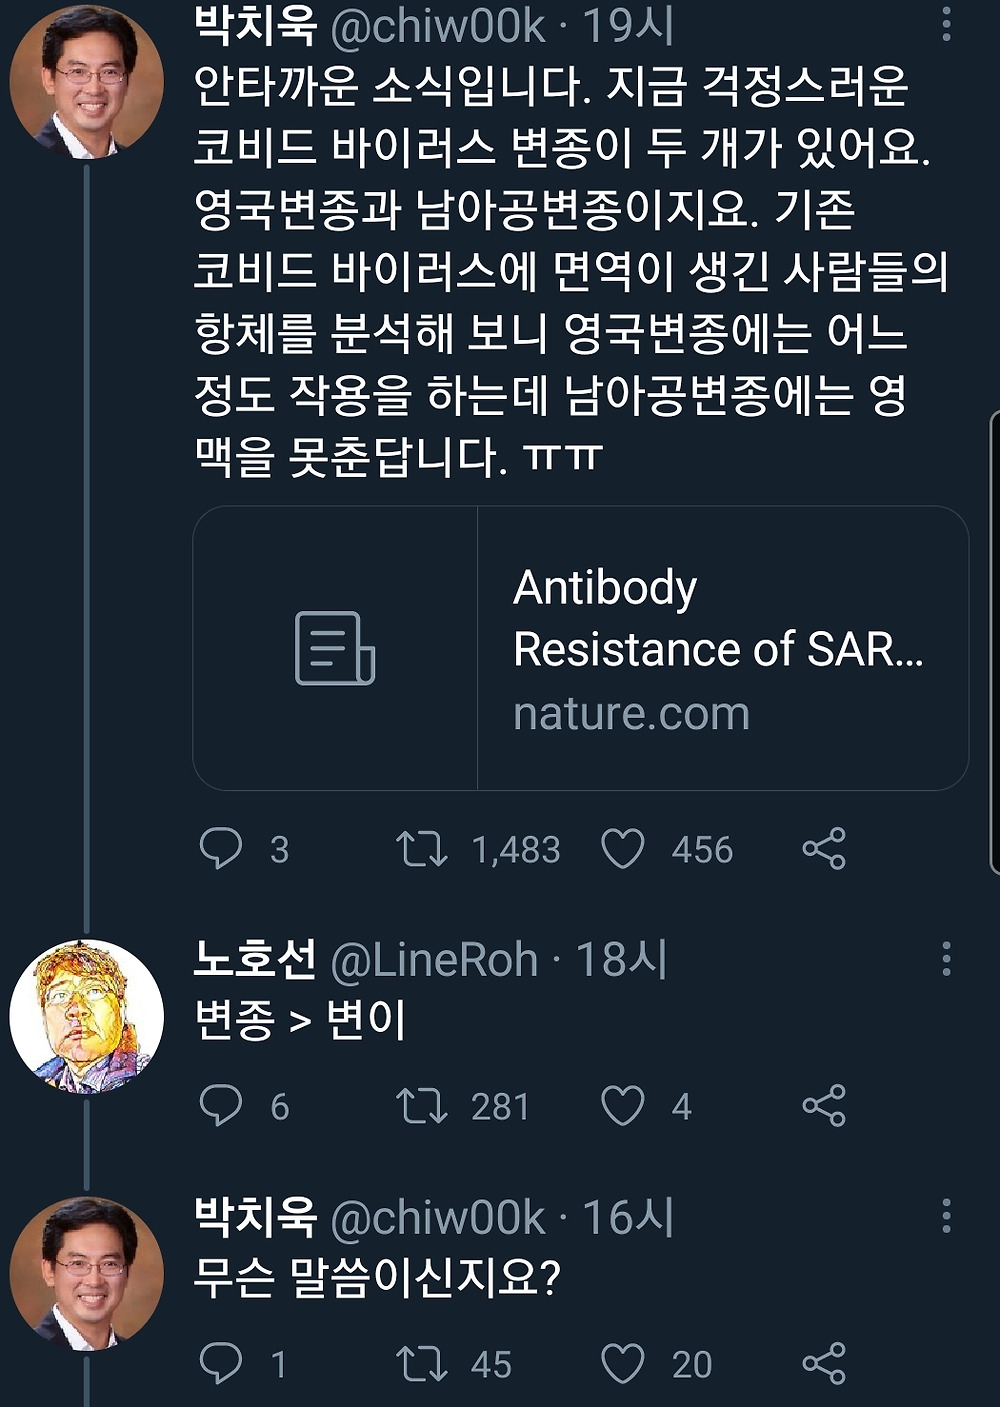Like 노호선's tweet with 4 likes
1000x1407 pixels.
tap(622, 1105)
